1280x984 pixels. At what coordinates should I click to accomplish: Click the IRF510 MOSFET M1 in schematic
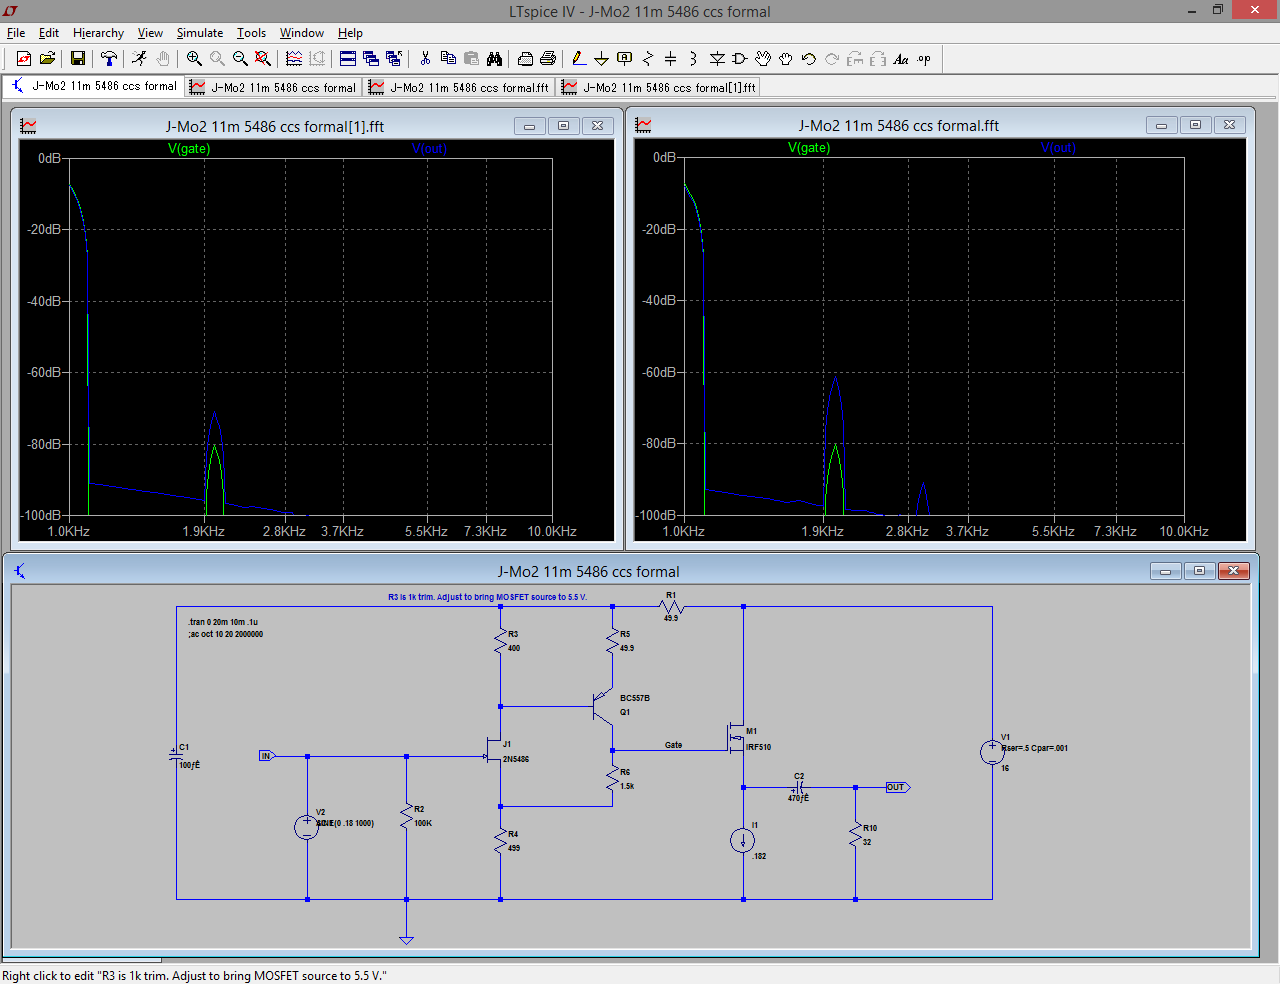[738, 739]
